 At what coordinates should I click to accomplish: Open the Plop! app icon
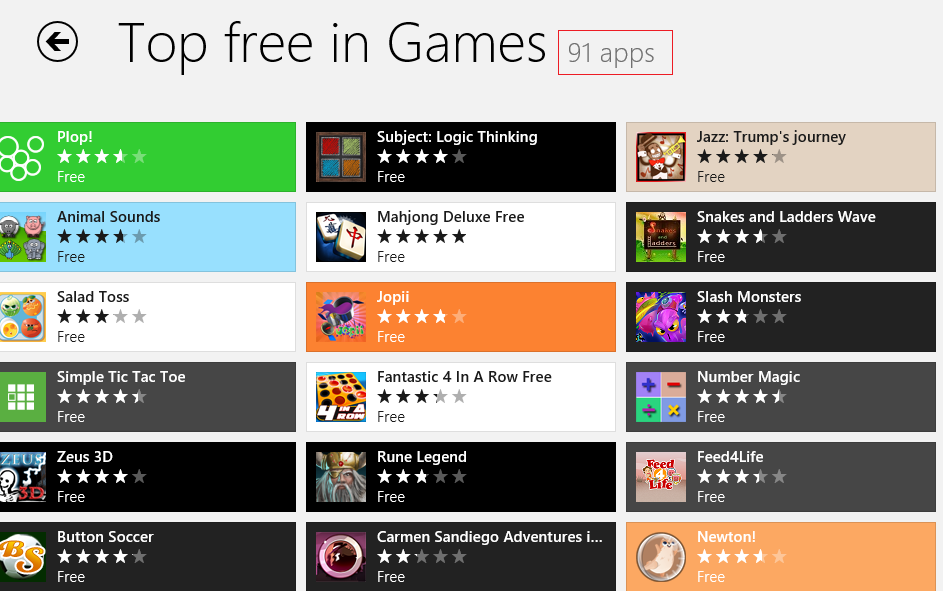pyautogui.click(x=22, y=157)
